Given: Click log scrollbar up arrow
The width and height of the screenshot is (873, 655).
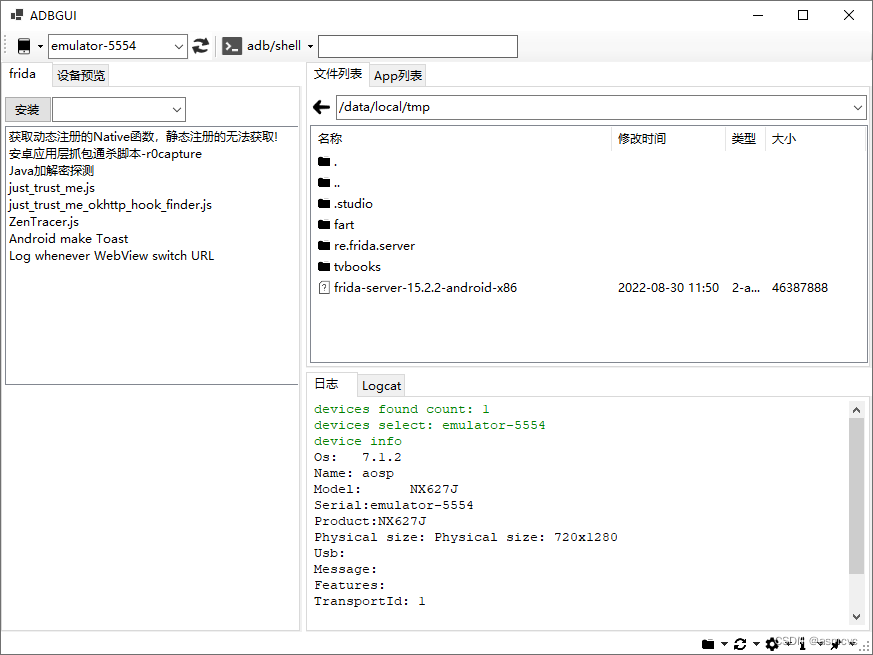Looking at the screenshot, I should pos(856,410).
